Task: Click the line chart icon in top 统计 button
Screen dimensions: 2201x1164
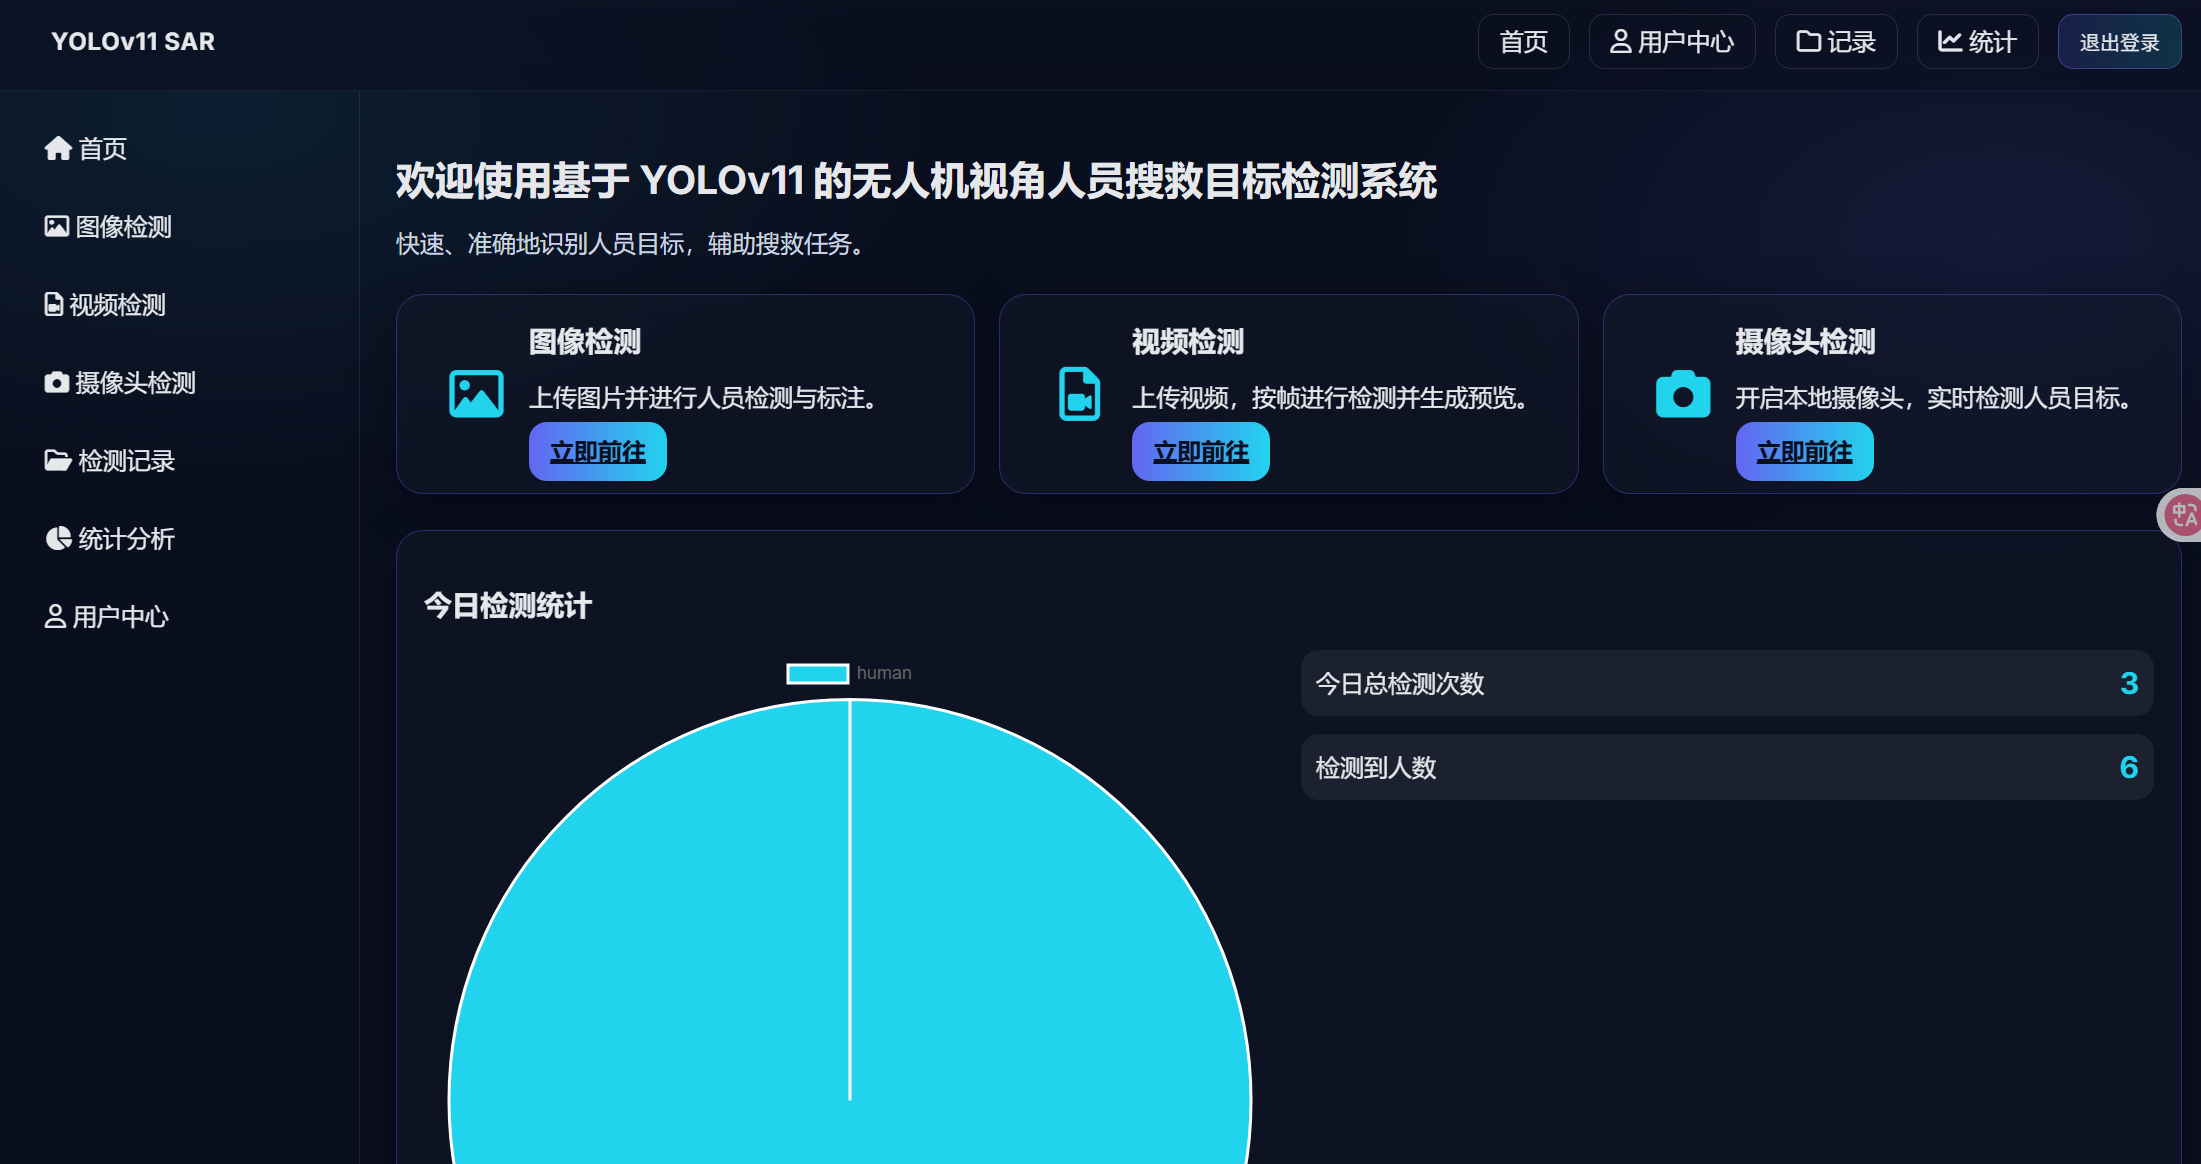Action: tap(1950, 42)
